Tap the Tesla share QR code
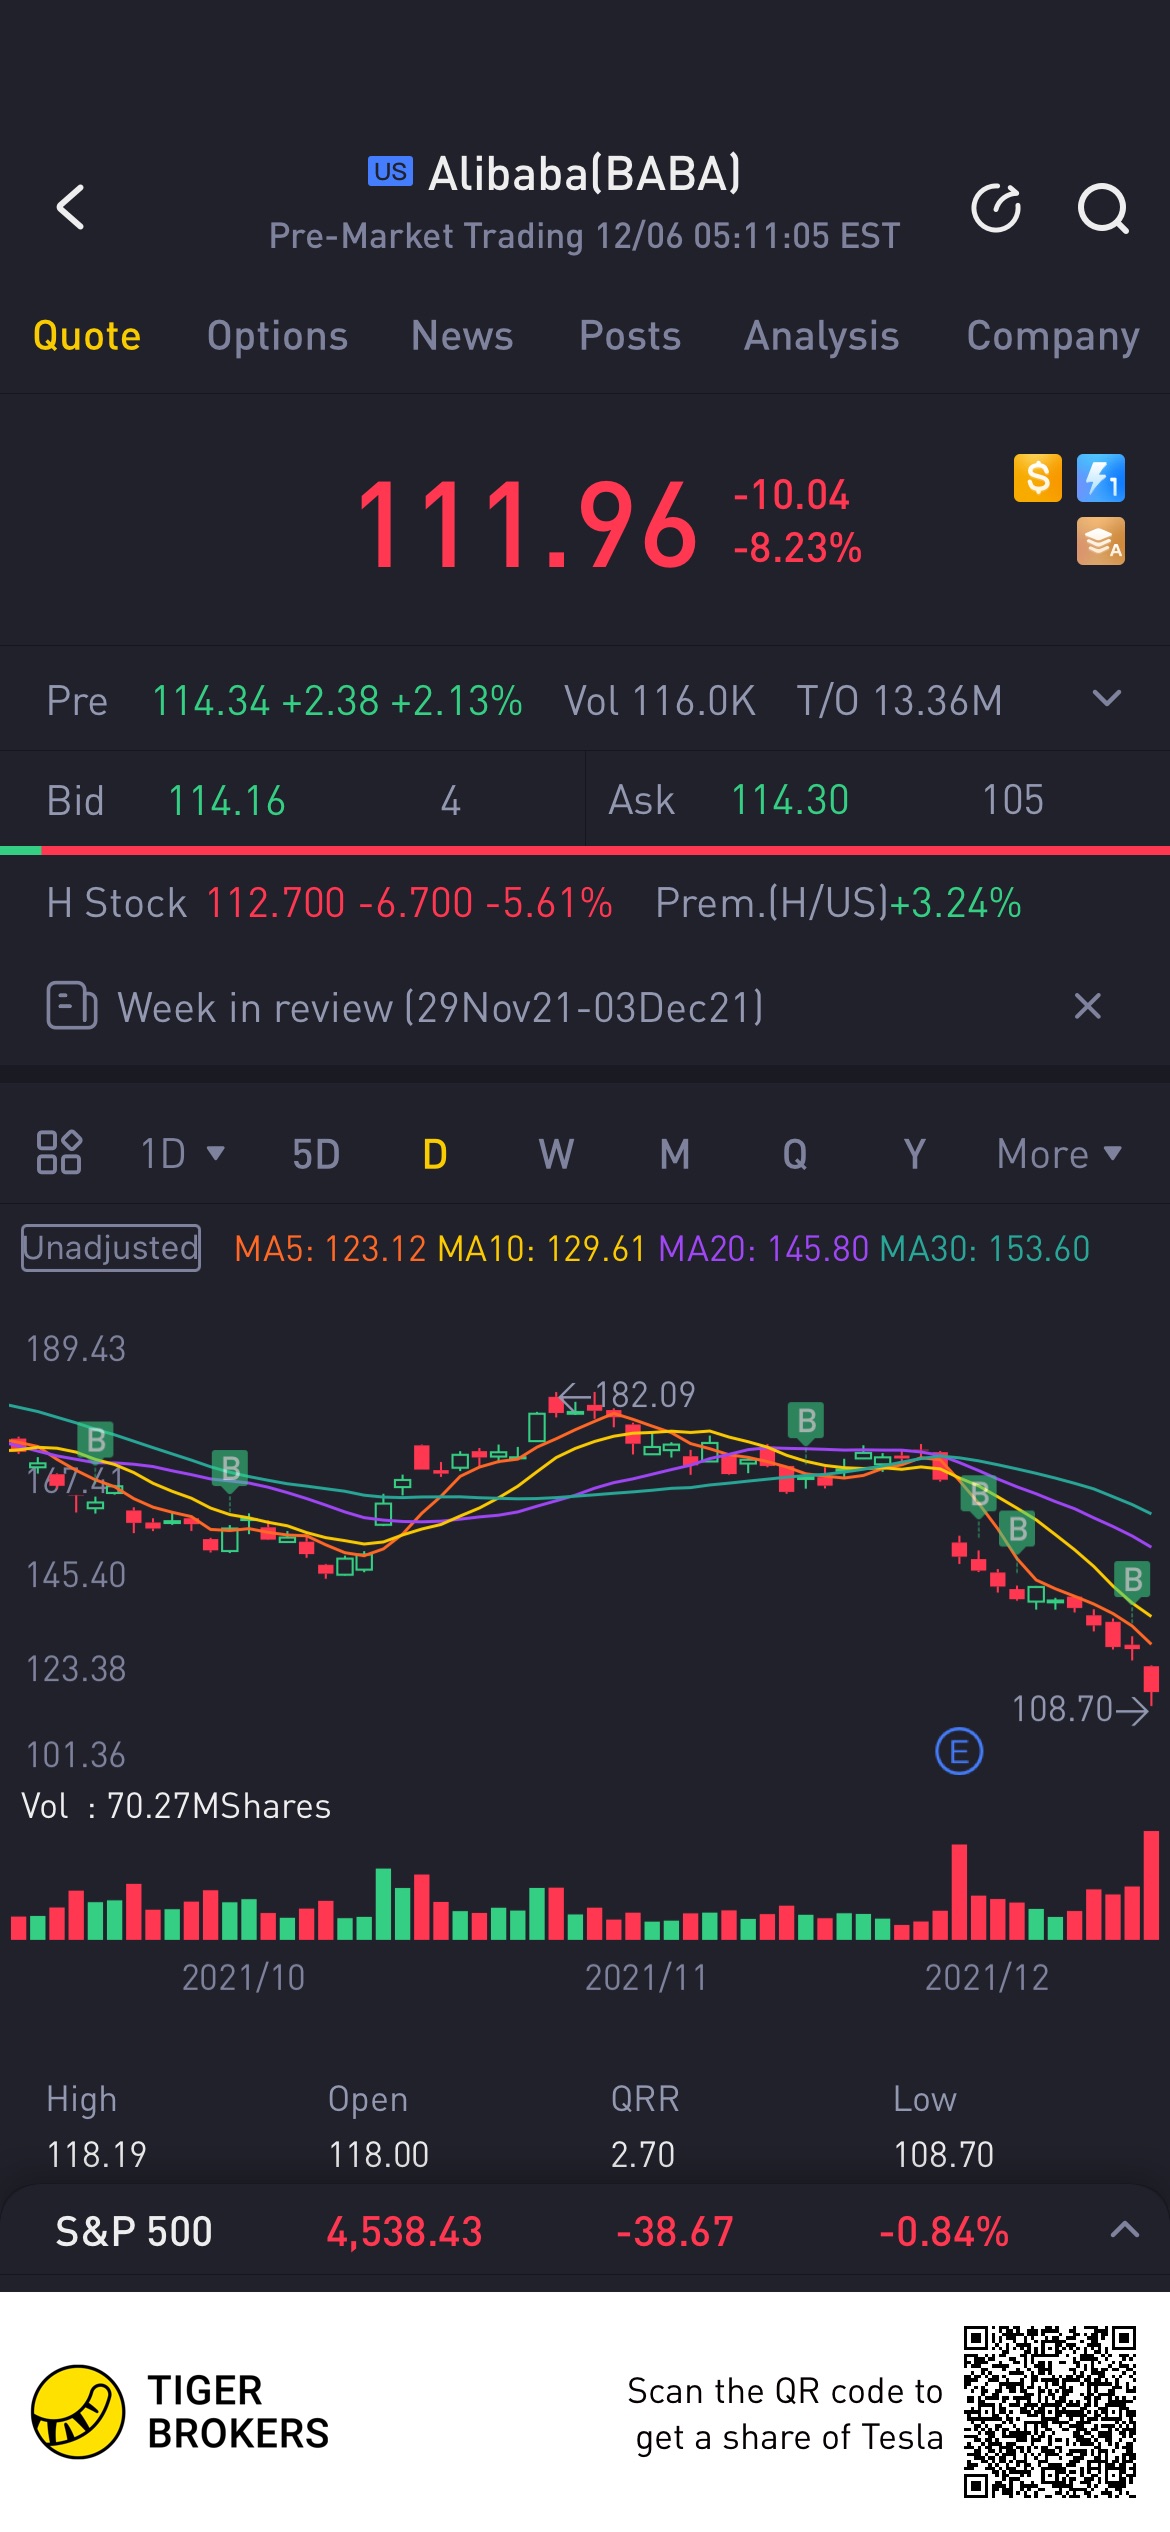 (x=1050, y=2412)
